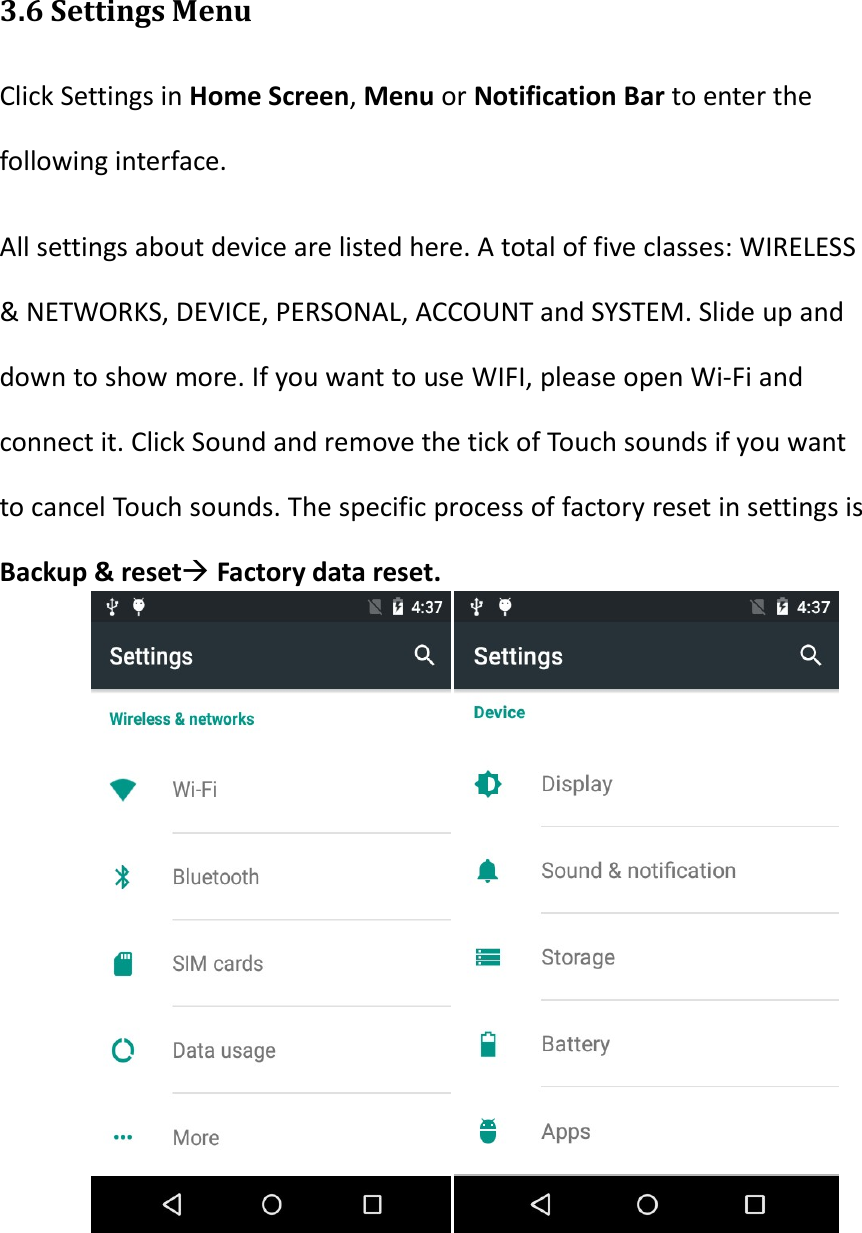
Task: Expand More under Wireless & networks
Action: [122, 1137]
